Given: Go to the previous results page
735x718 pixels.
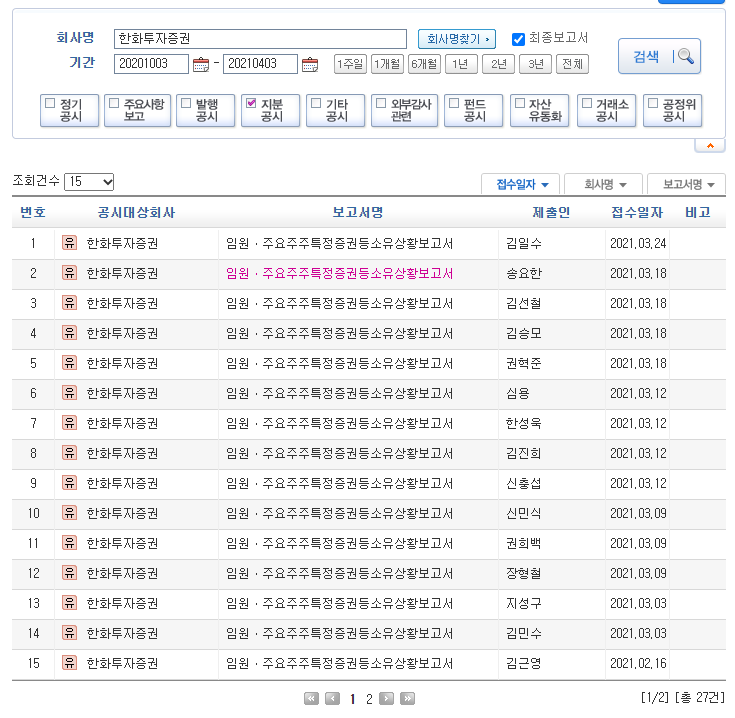Looking at the screenshot, I should tap(332, 699).
